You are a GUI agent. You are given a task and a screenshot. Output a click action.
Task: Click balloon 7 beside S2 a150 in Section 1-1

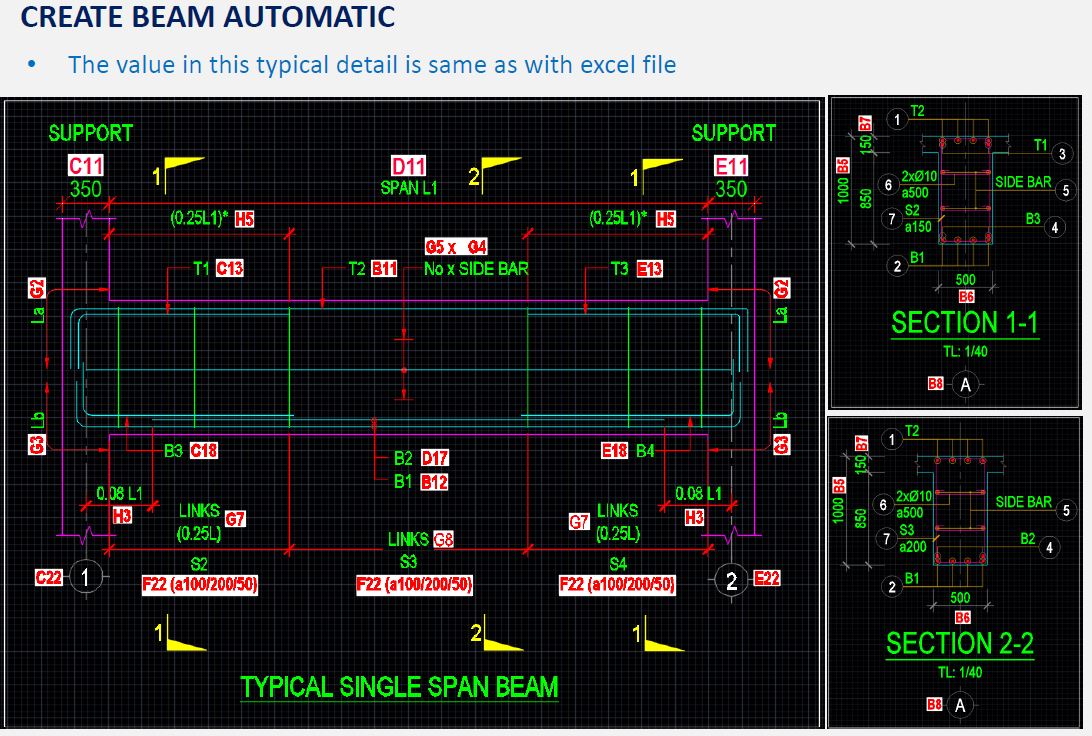point(891,219)
